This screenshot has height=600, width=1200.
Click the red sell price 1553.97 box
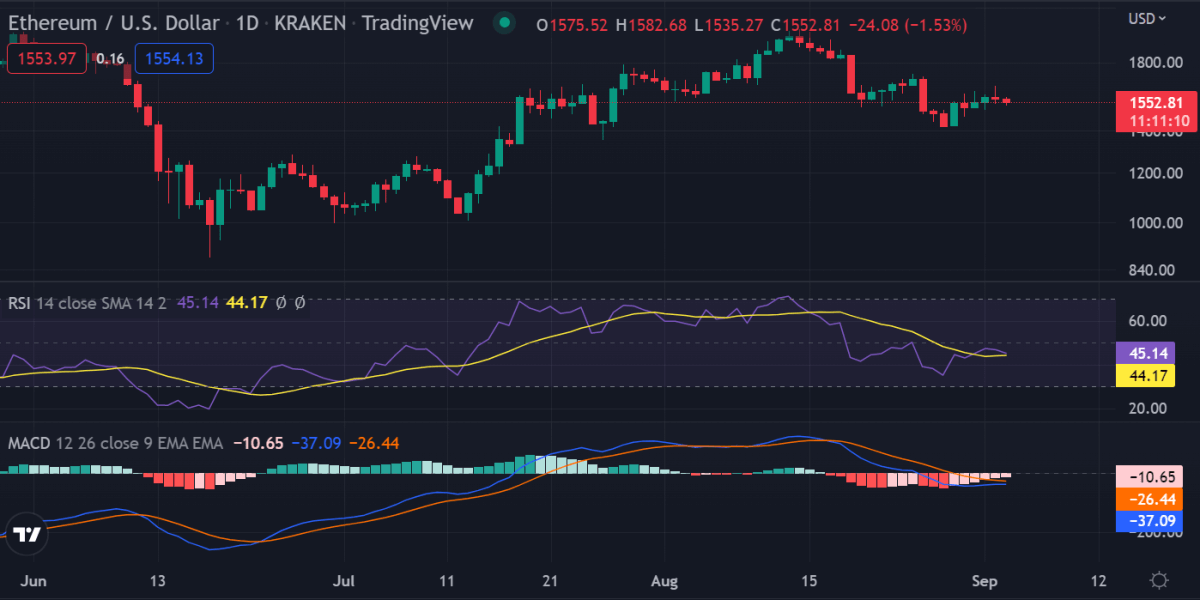45,59
